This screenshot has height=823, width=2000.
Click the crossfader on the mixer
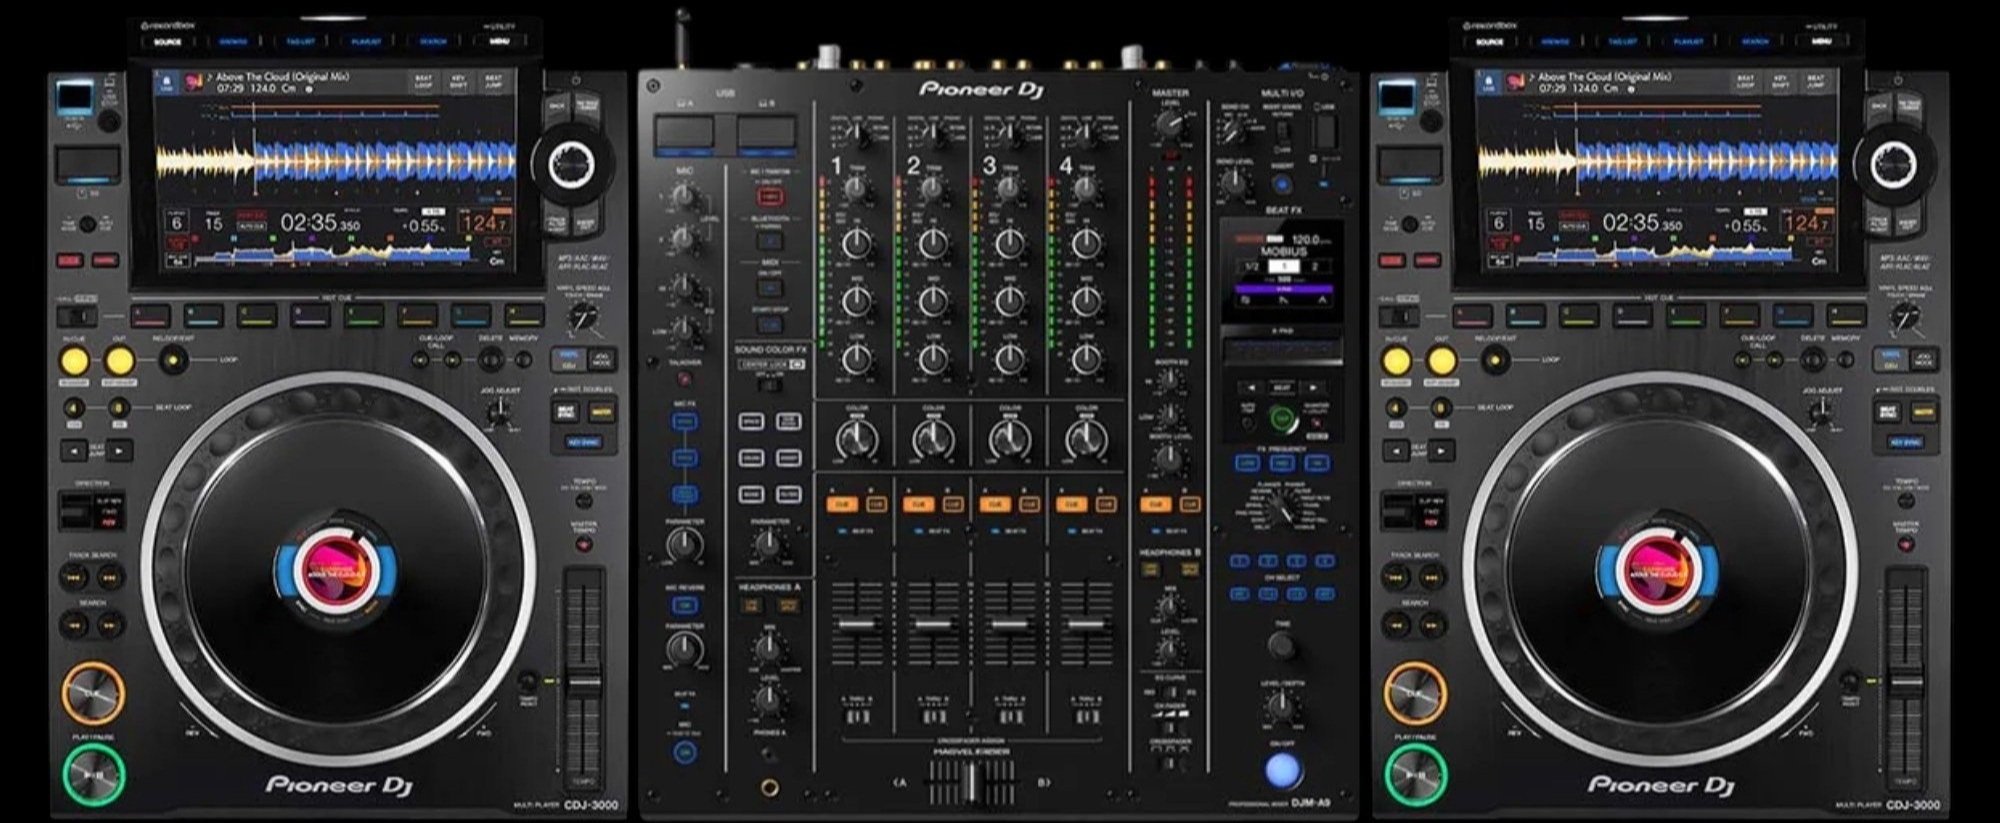(x=970, y=780)
